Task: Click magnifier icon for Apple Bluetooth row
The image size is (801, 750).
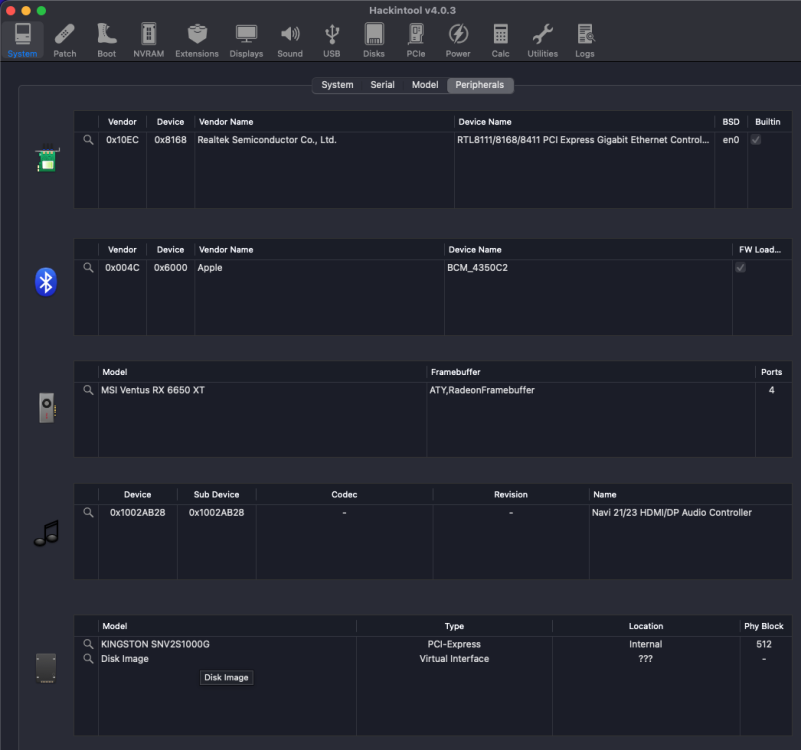Action: point(88,267)
